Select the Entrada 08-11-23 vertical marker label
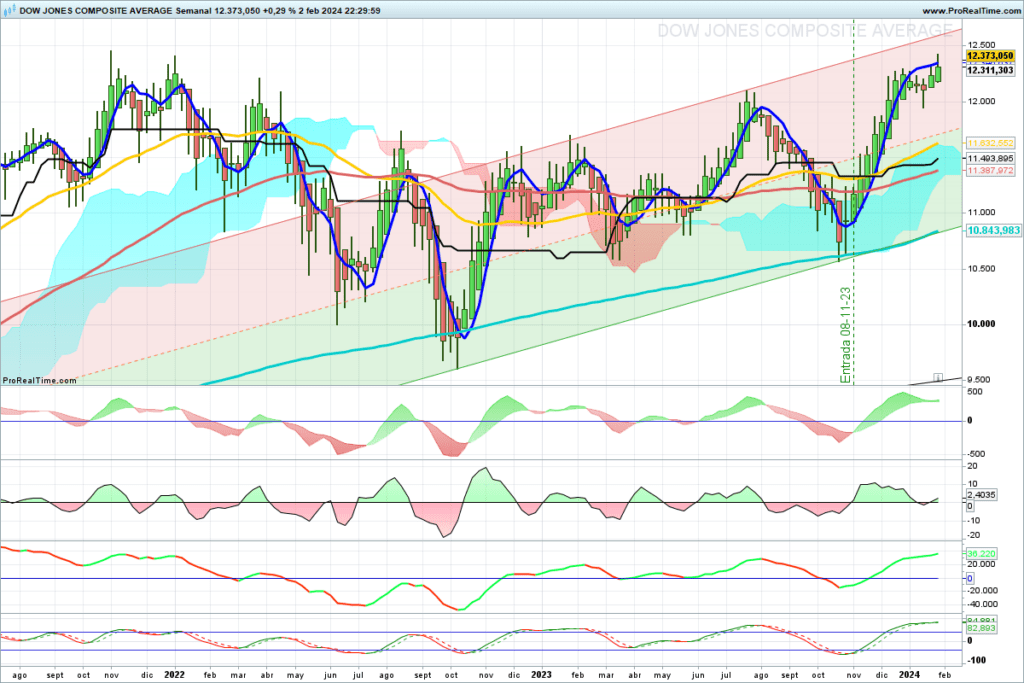The width and height of the screenshot is (1024, 683). pos(846,335)
